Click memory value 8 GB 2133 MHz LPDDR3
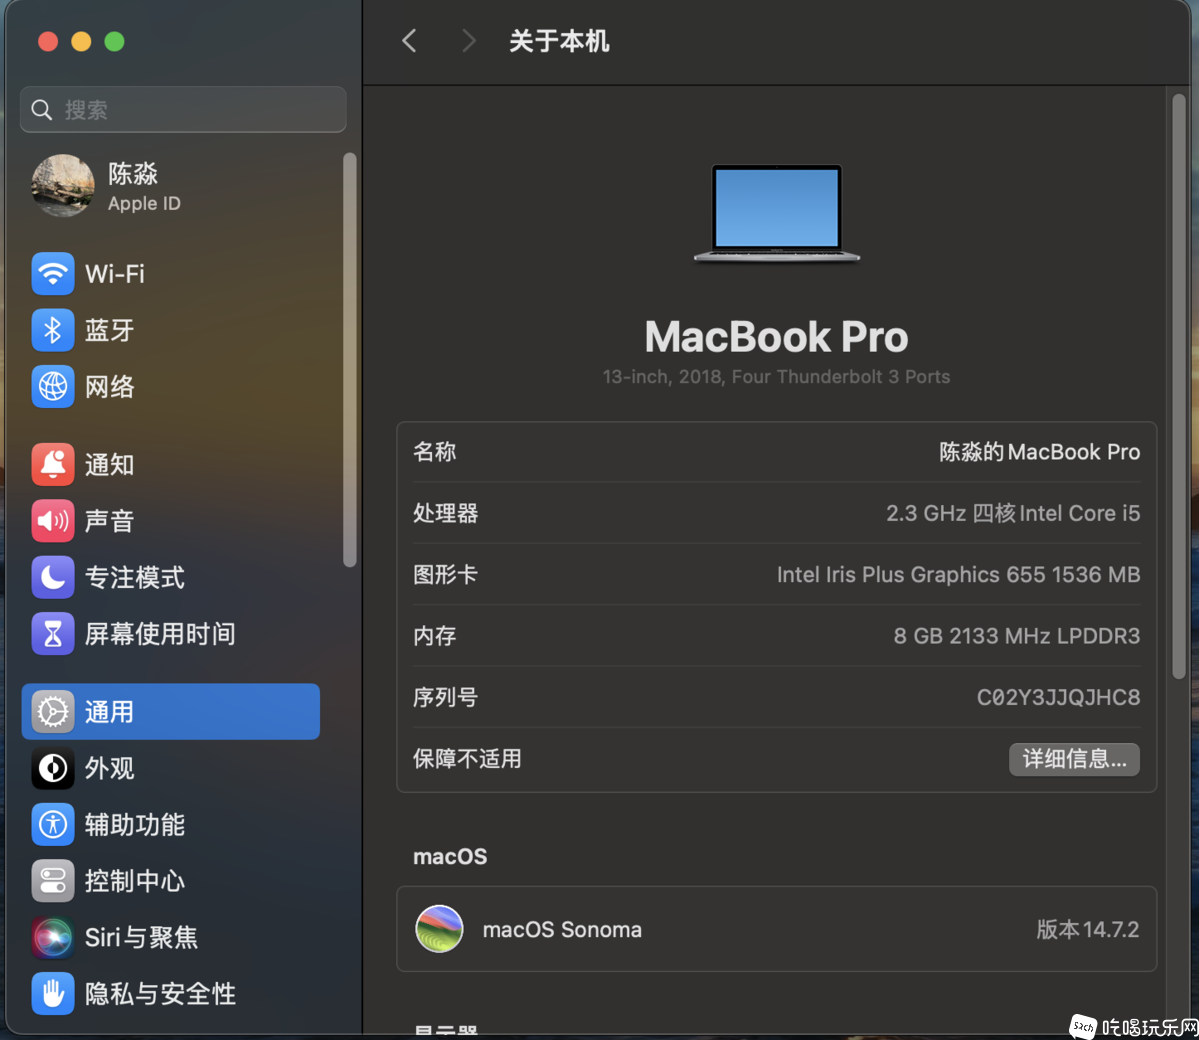The height and width of the screenshot is (1040, 1199). tap(1016, 635)
